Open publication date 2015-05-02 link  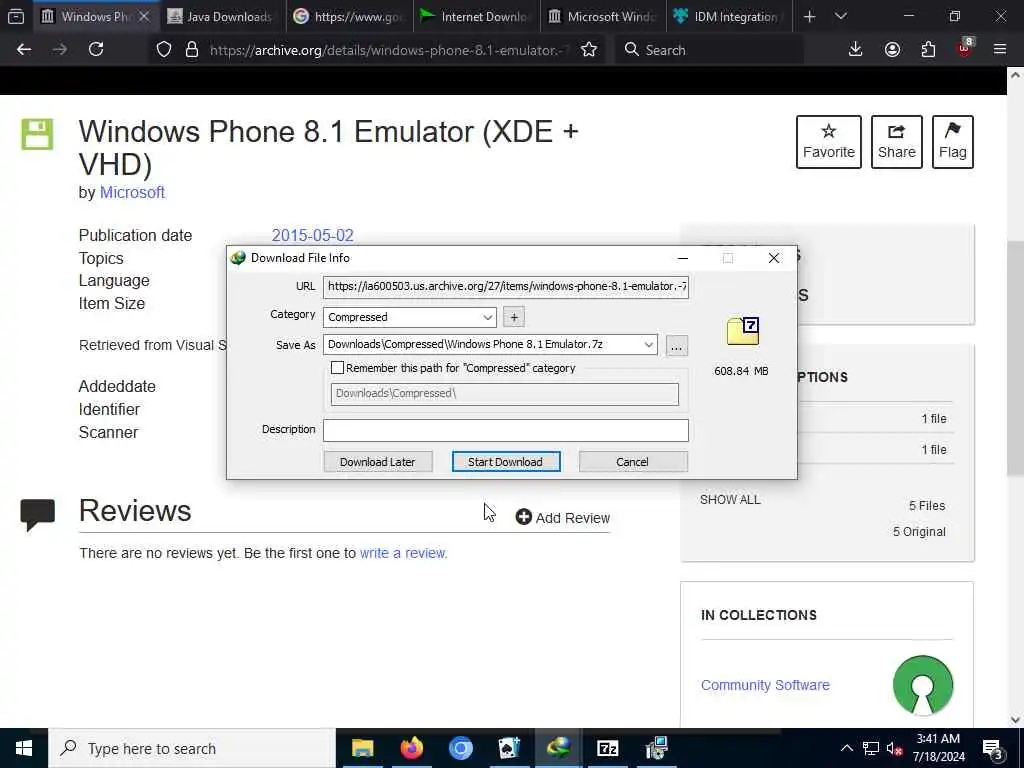[x=312, y=235]
